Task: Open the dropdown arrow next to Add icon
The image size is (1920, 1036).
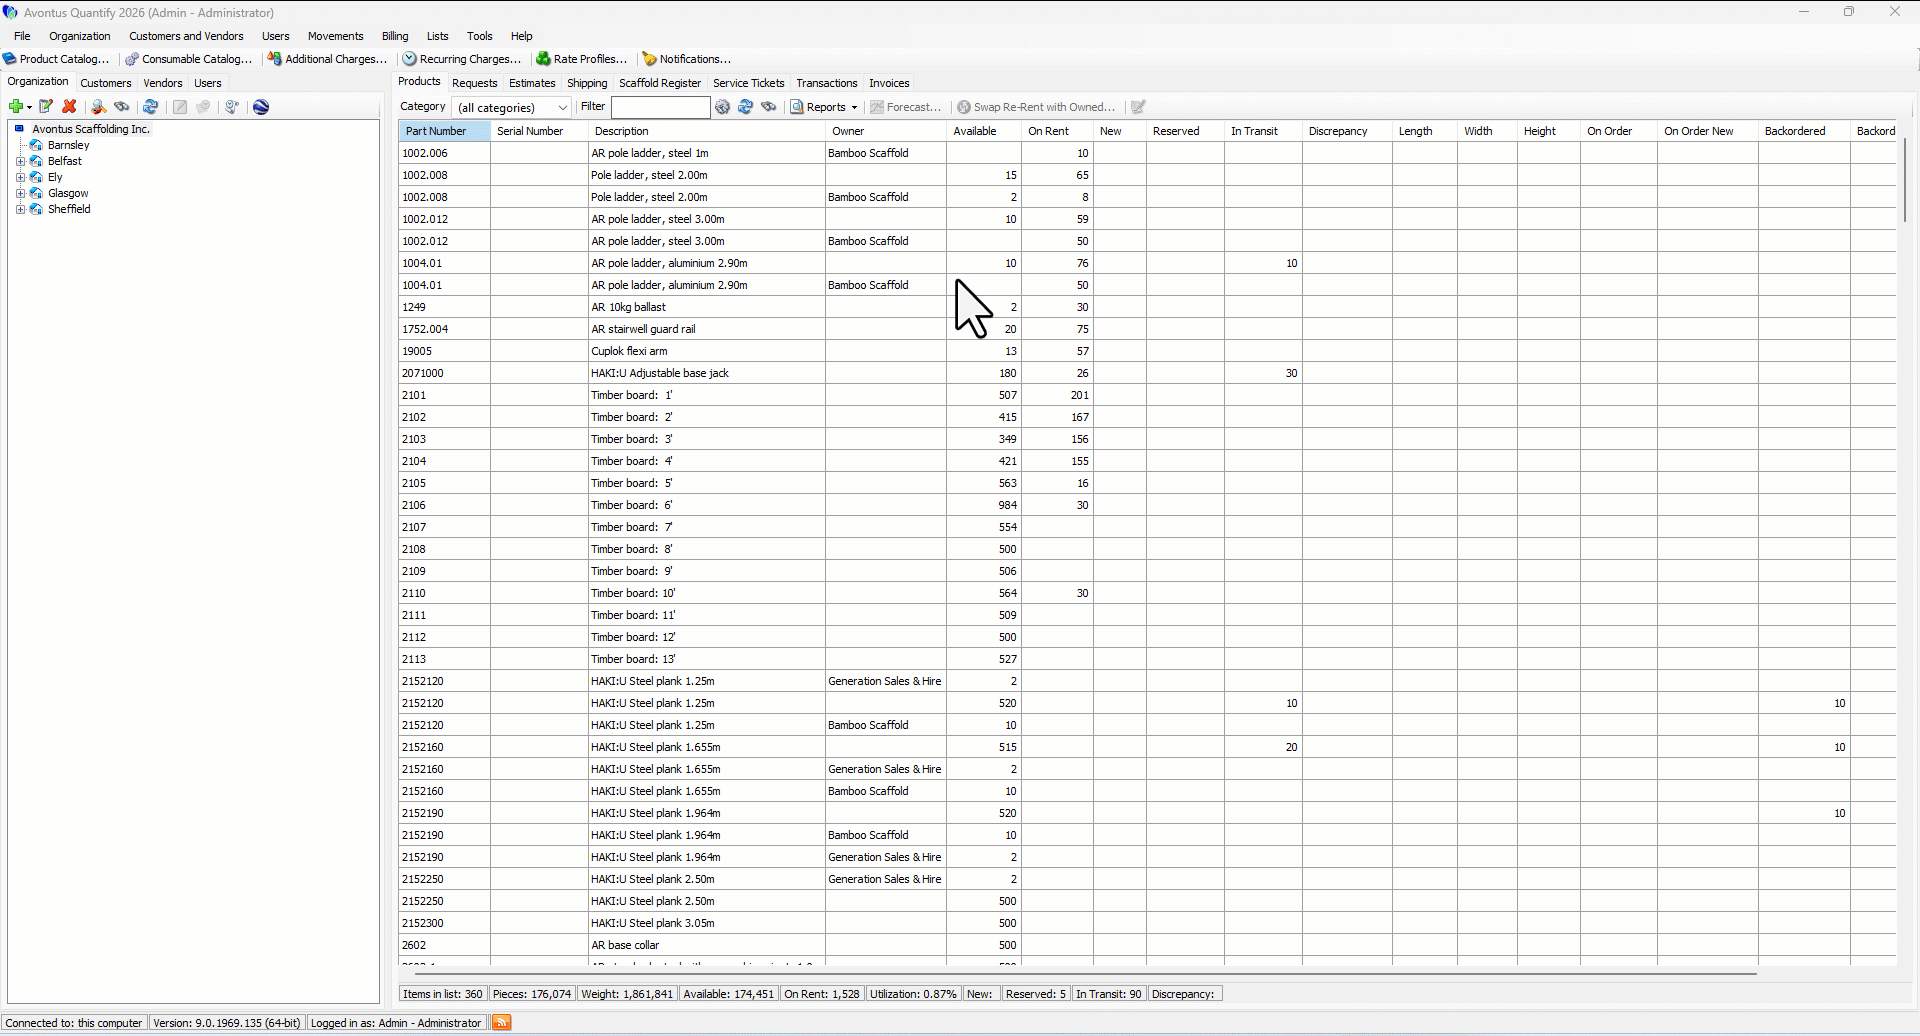Action: [30, 107]
